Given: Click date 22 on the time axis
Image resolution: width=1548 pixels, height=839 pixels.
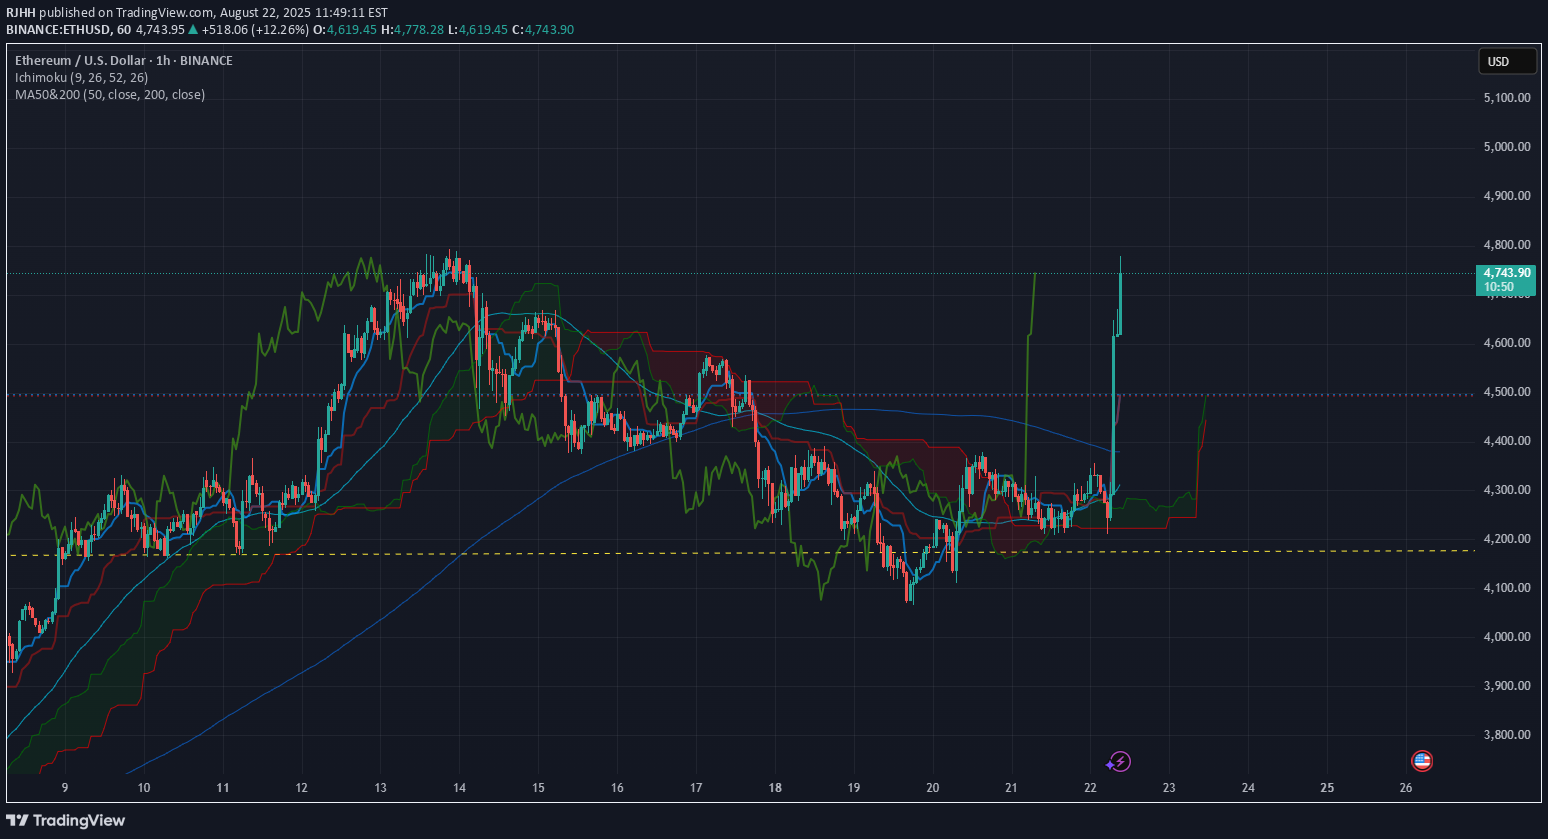Looking at the screenshot, I should [1090, 788].
